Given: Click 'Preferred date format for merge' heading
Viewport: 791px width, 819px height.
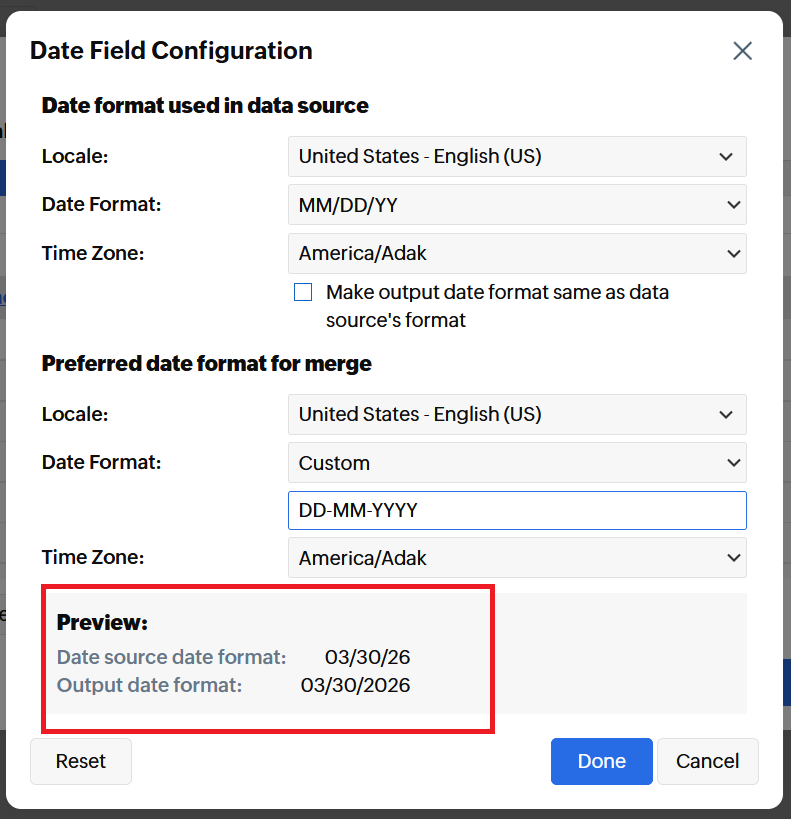Looking at the screenshot, I should pos(206,364).
